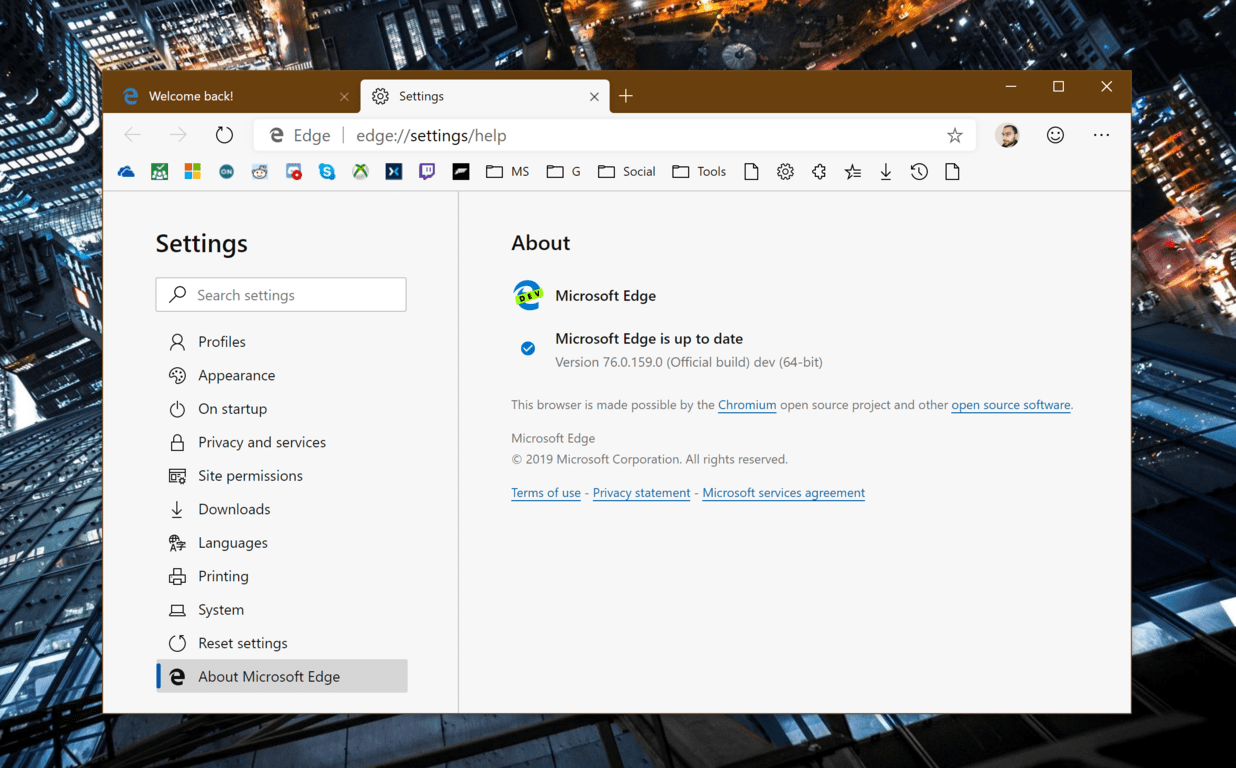Open the Profiles settings section
1236x768 pixels.
(x=282, y=342)
